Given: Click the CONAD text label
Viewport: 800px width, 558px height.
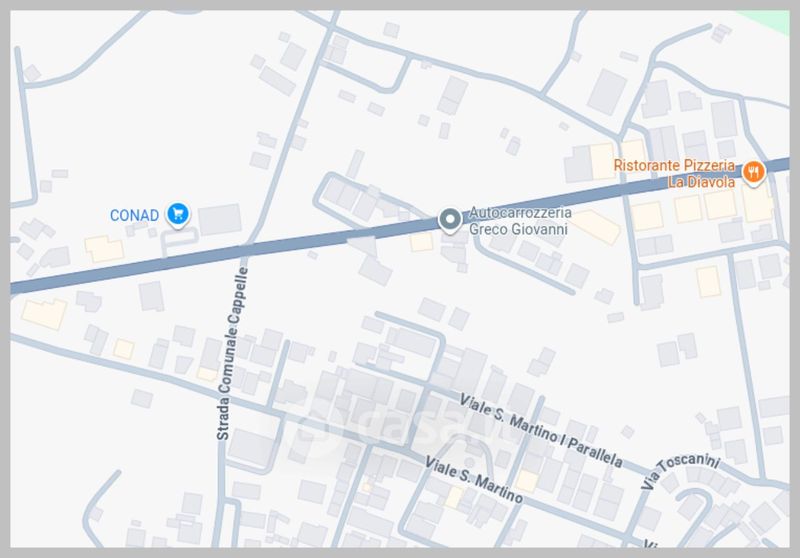Looking at the screenshot, I should (135, 215).
